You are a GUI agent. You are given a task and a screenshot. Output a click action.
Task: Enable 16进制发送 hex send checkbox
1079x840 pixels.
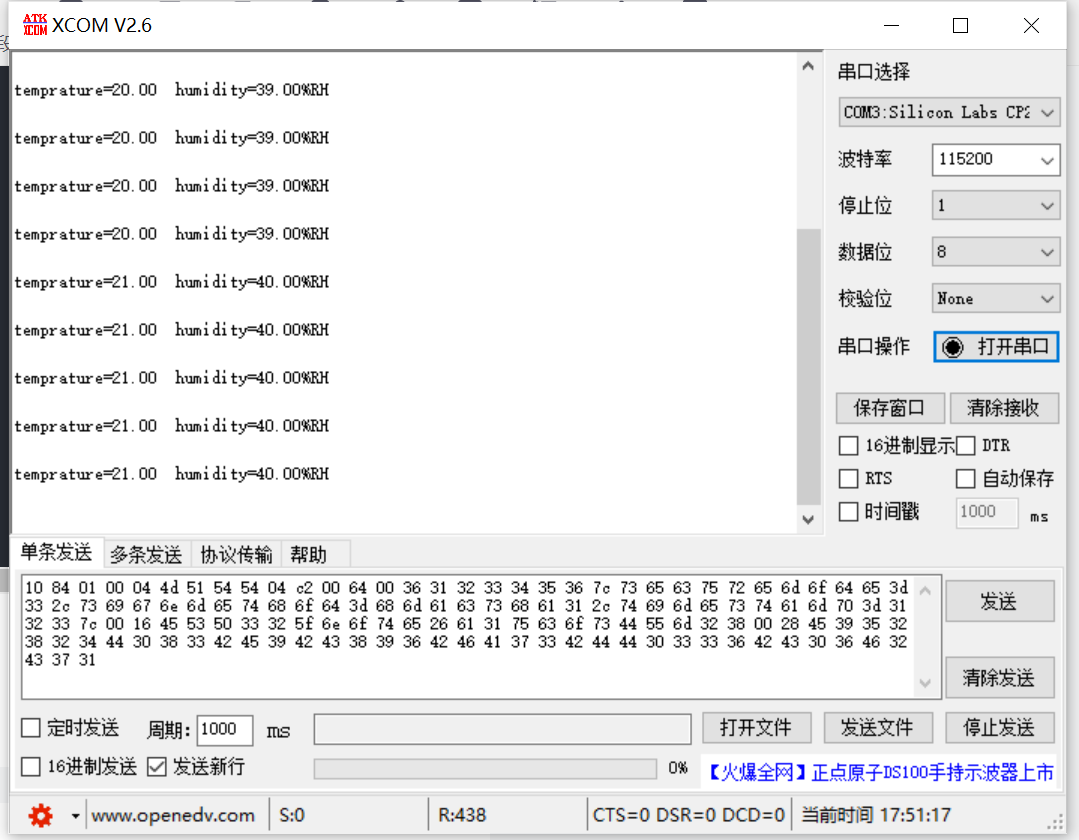(x=31, y=766)
